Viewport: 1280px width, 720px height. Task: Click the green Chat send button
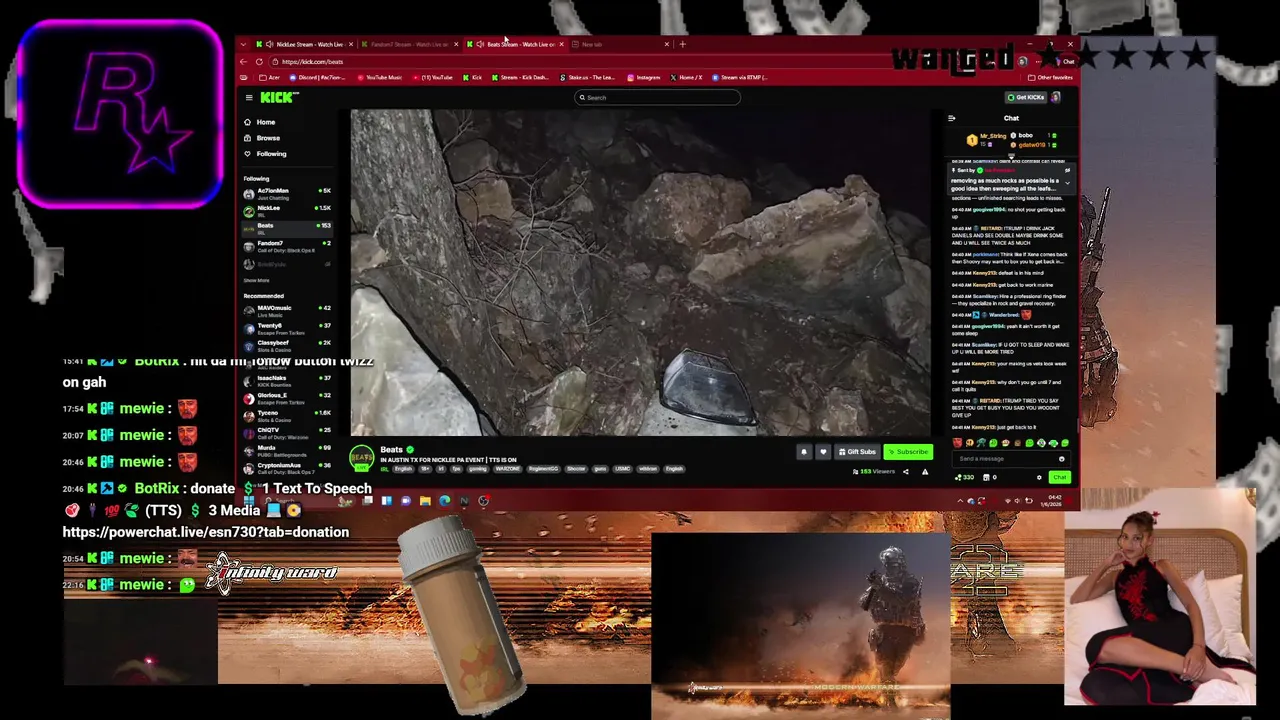[x=1060, y=477]
